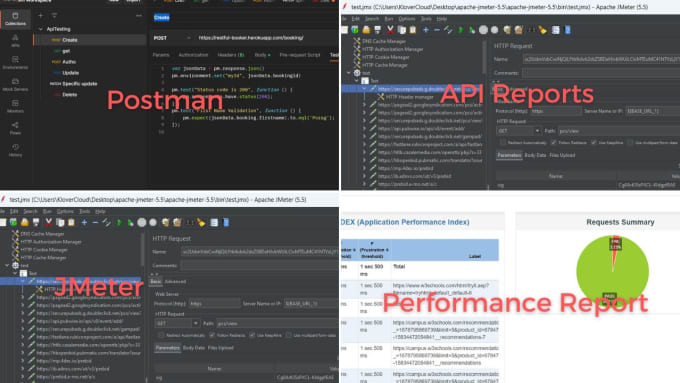
Task: Open the Mock Servers sidebar icon
Action: point(15,85)
